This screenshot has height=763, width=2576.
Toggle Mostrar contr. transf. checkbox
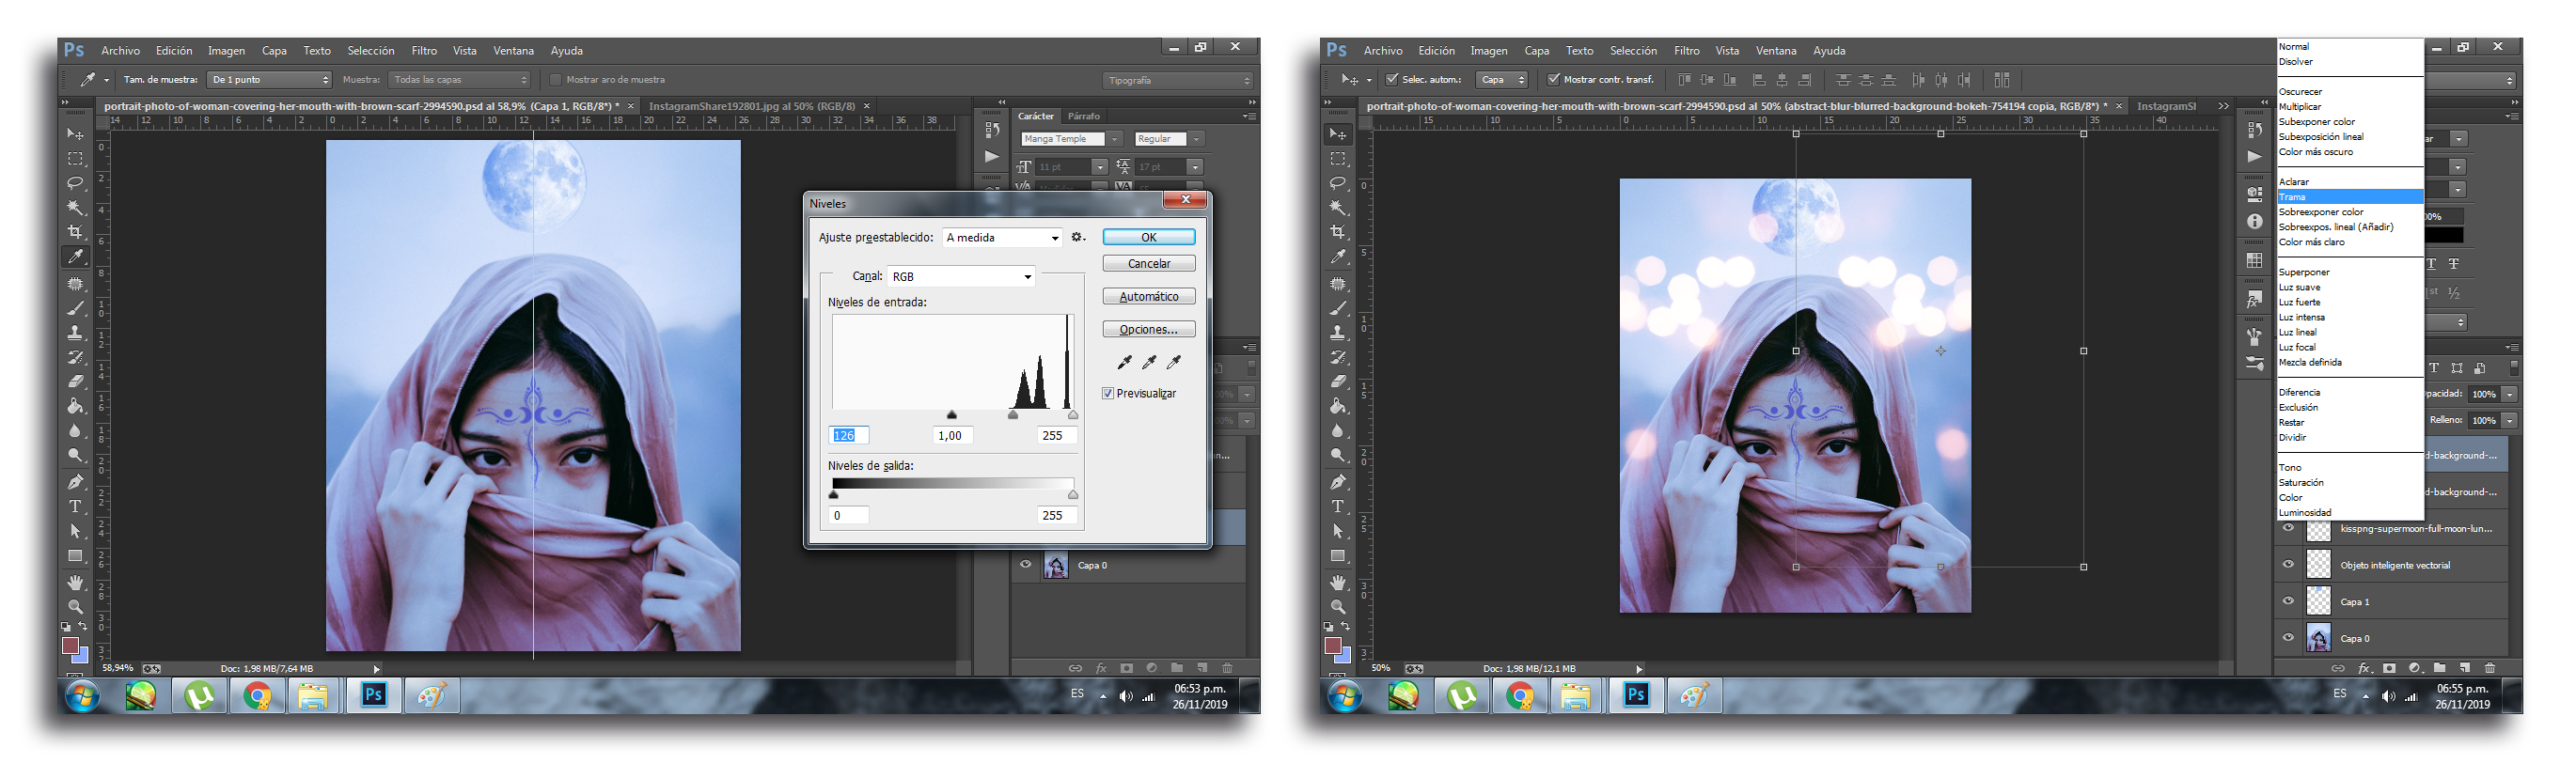(x=1553, y=79)
